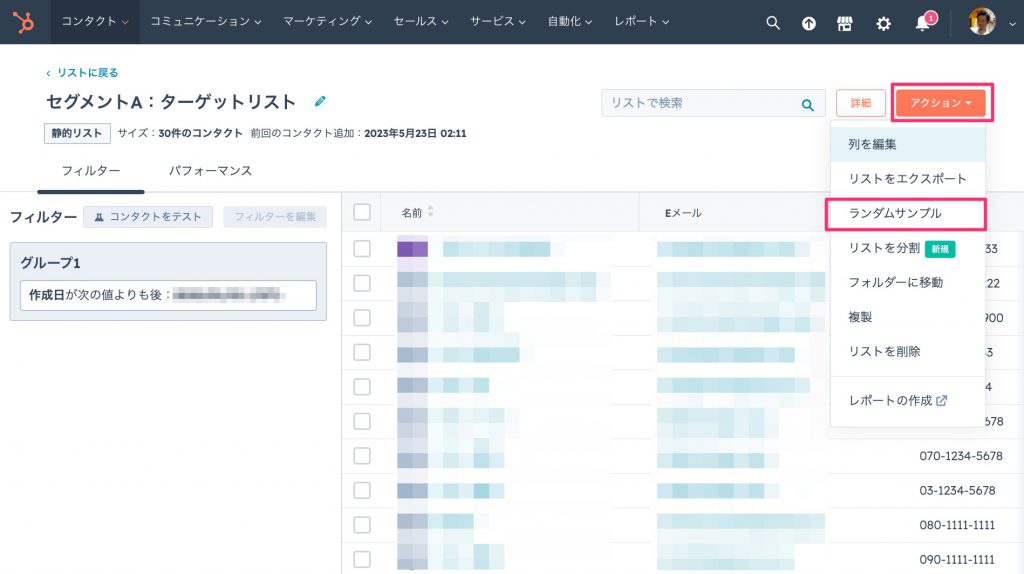The width and height of the screenshot is (1024, 574).
Task: Click the 詳細 button
Action: click(x=861, y=103)
